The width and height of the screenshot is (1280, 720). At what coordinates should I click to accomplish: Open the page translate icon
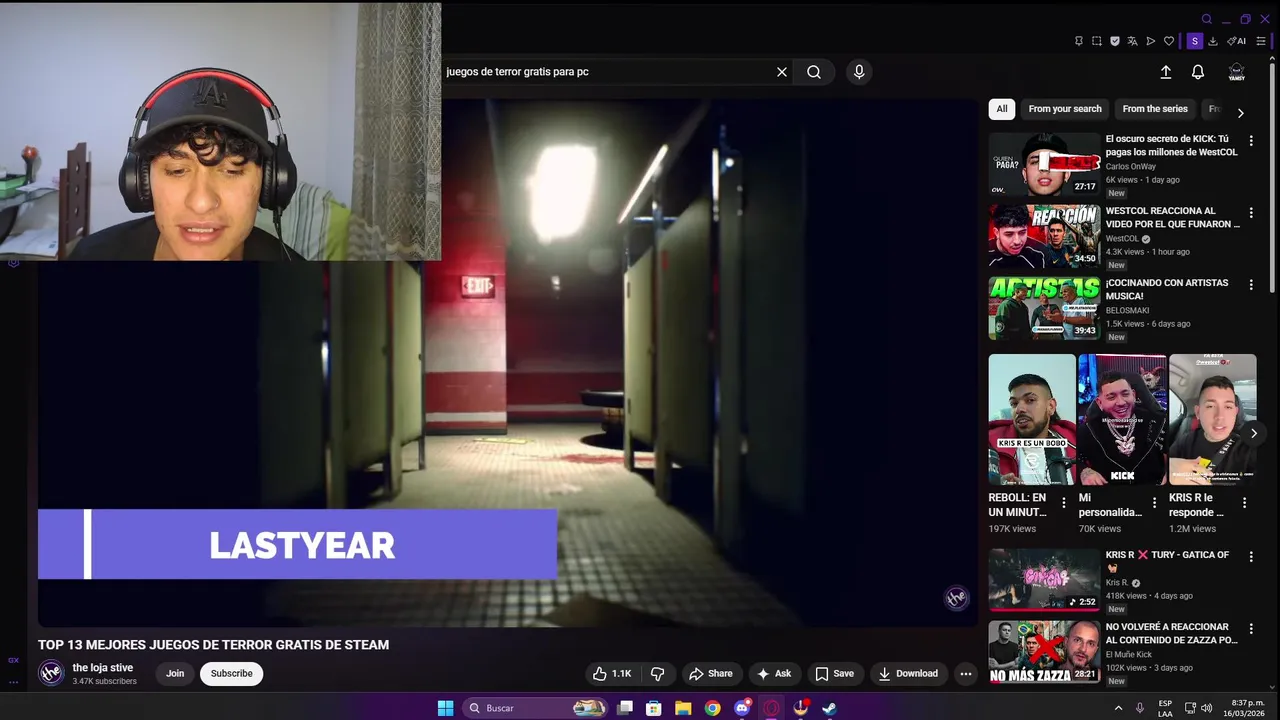[1132, 41]
